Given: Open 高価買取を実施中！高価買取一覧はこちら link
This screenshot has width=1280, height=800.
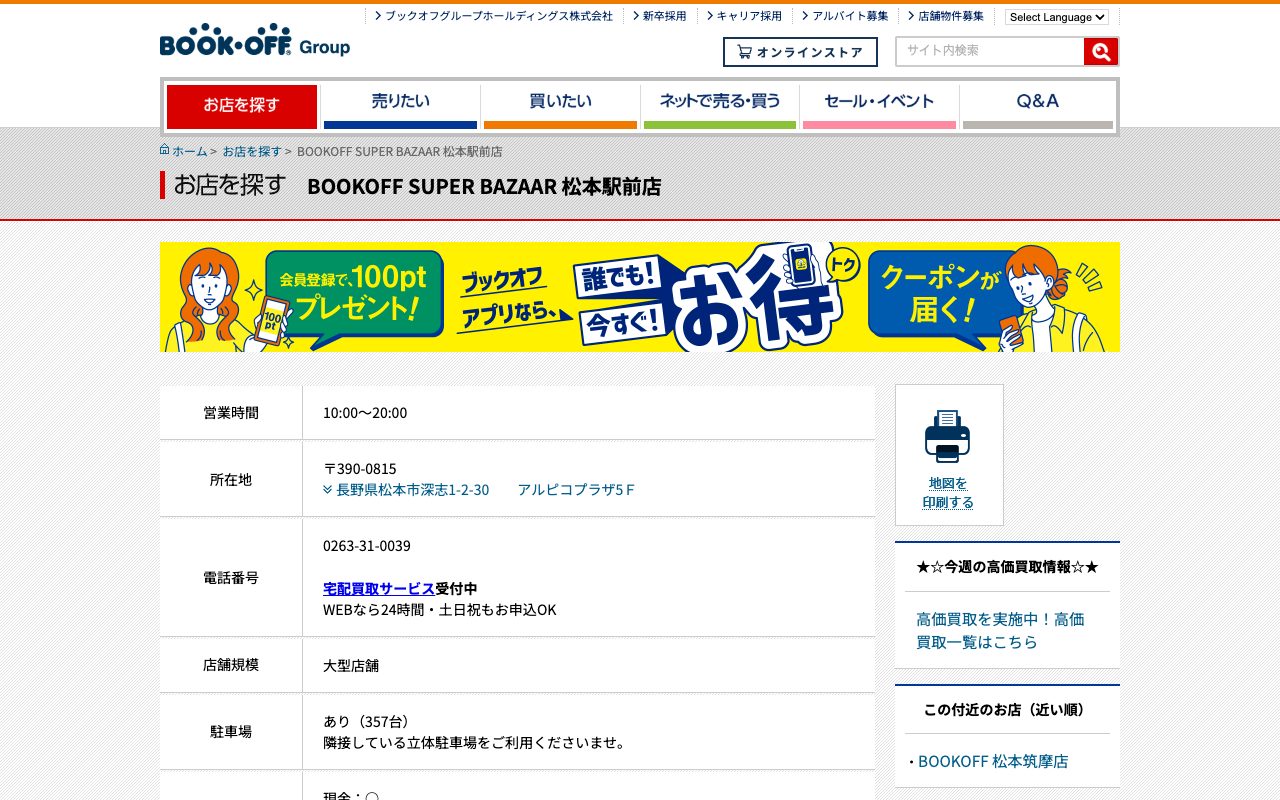Looking at the screenshot, I should pyautogui.click(x=1000, y=631).
